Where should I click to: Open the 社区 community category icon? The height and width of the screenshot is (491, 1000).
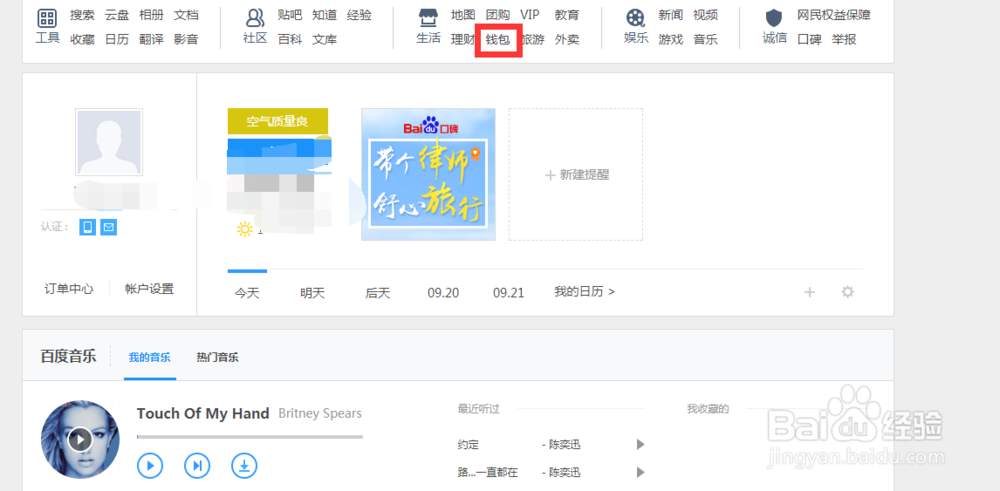click(255, 18)
